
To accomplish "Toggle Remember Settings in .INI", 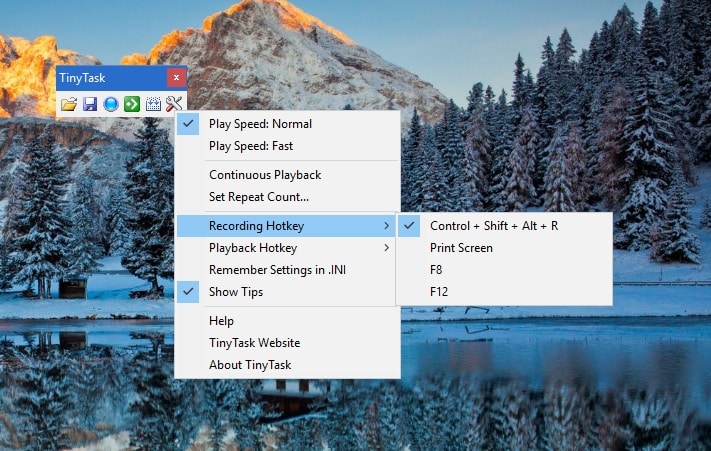I will [277, 270].
